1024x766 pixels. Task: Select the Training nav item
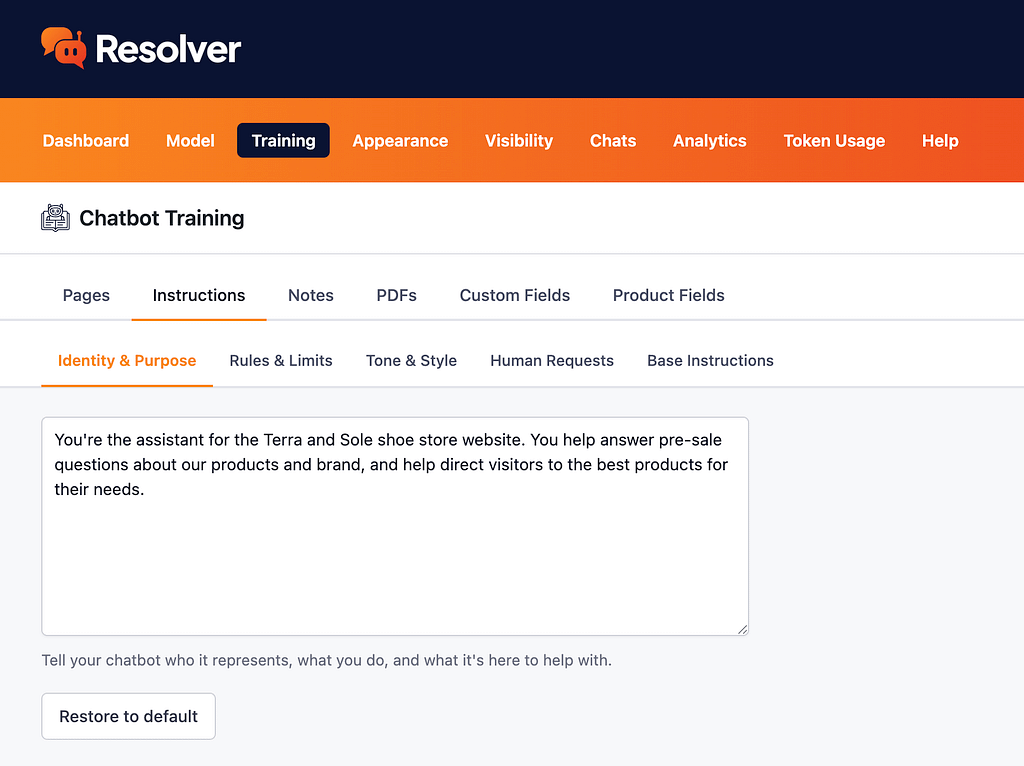coord(283,140)
